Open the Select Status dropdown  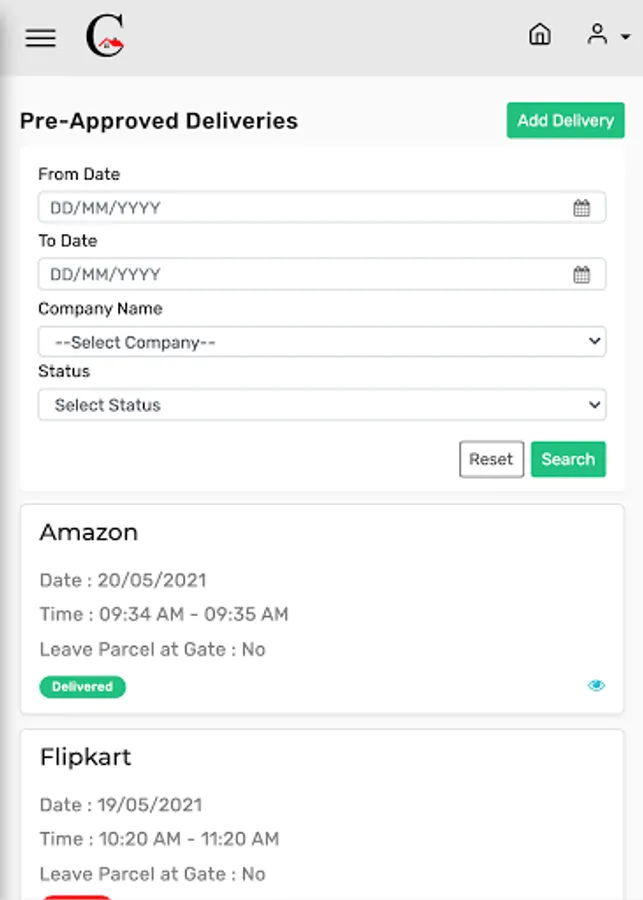tap(321, 405)
